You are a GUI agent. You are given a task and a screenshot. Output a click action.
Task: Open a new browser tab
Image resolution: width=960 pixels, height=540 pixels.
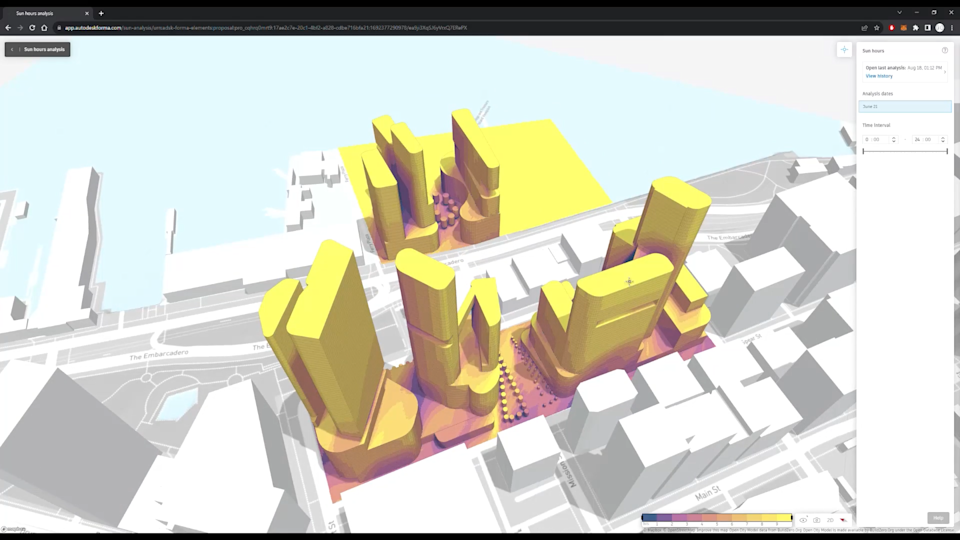pyautogui.click(x=101, y=13)
